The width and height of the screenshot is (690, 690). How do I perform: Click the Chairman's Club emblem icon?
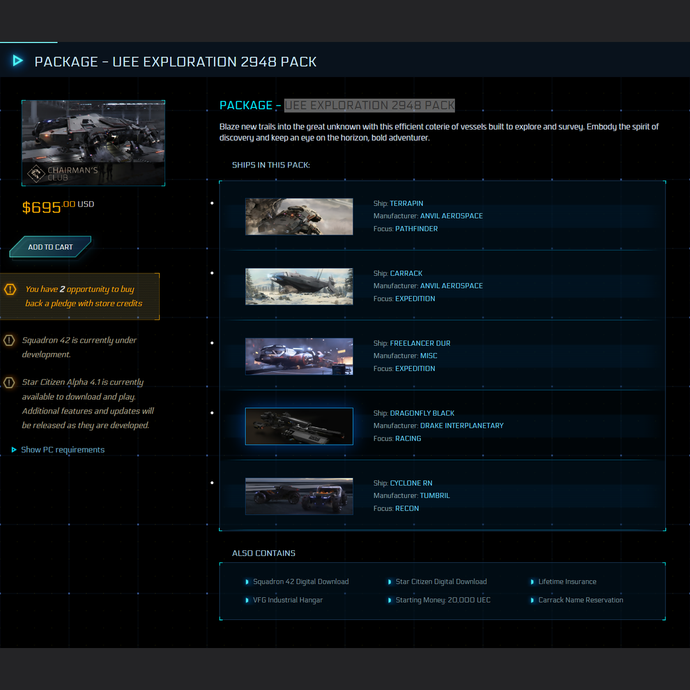pos(36,173)
